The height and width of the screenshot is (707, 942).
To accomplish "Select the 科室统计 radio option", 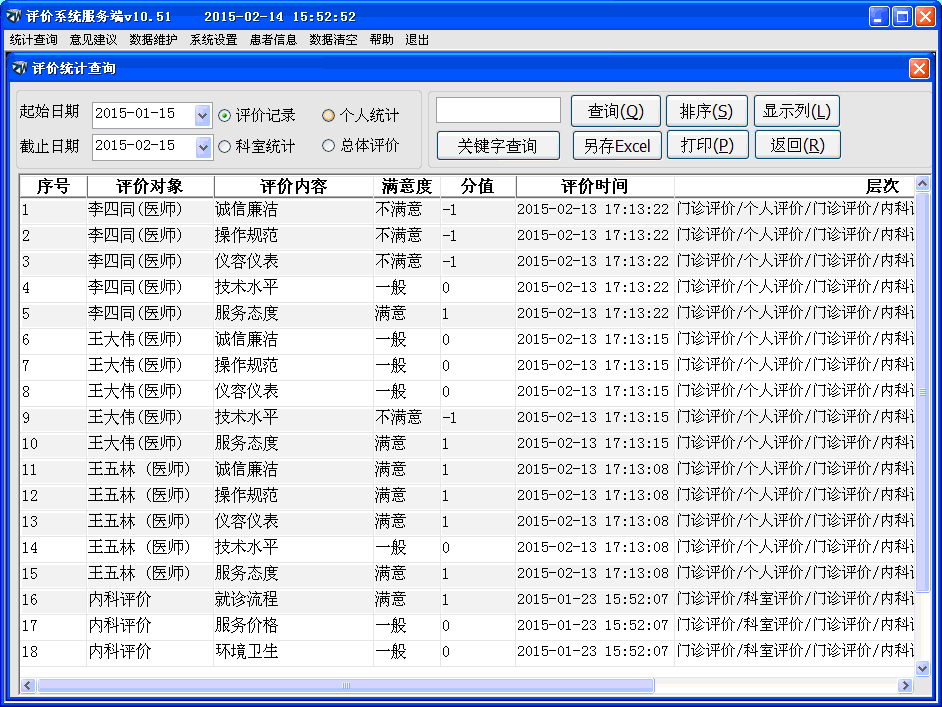I will click(224, 146).
